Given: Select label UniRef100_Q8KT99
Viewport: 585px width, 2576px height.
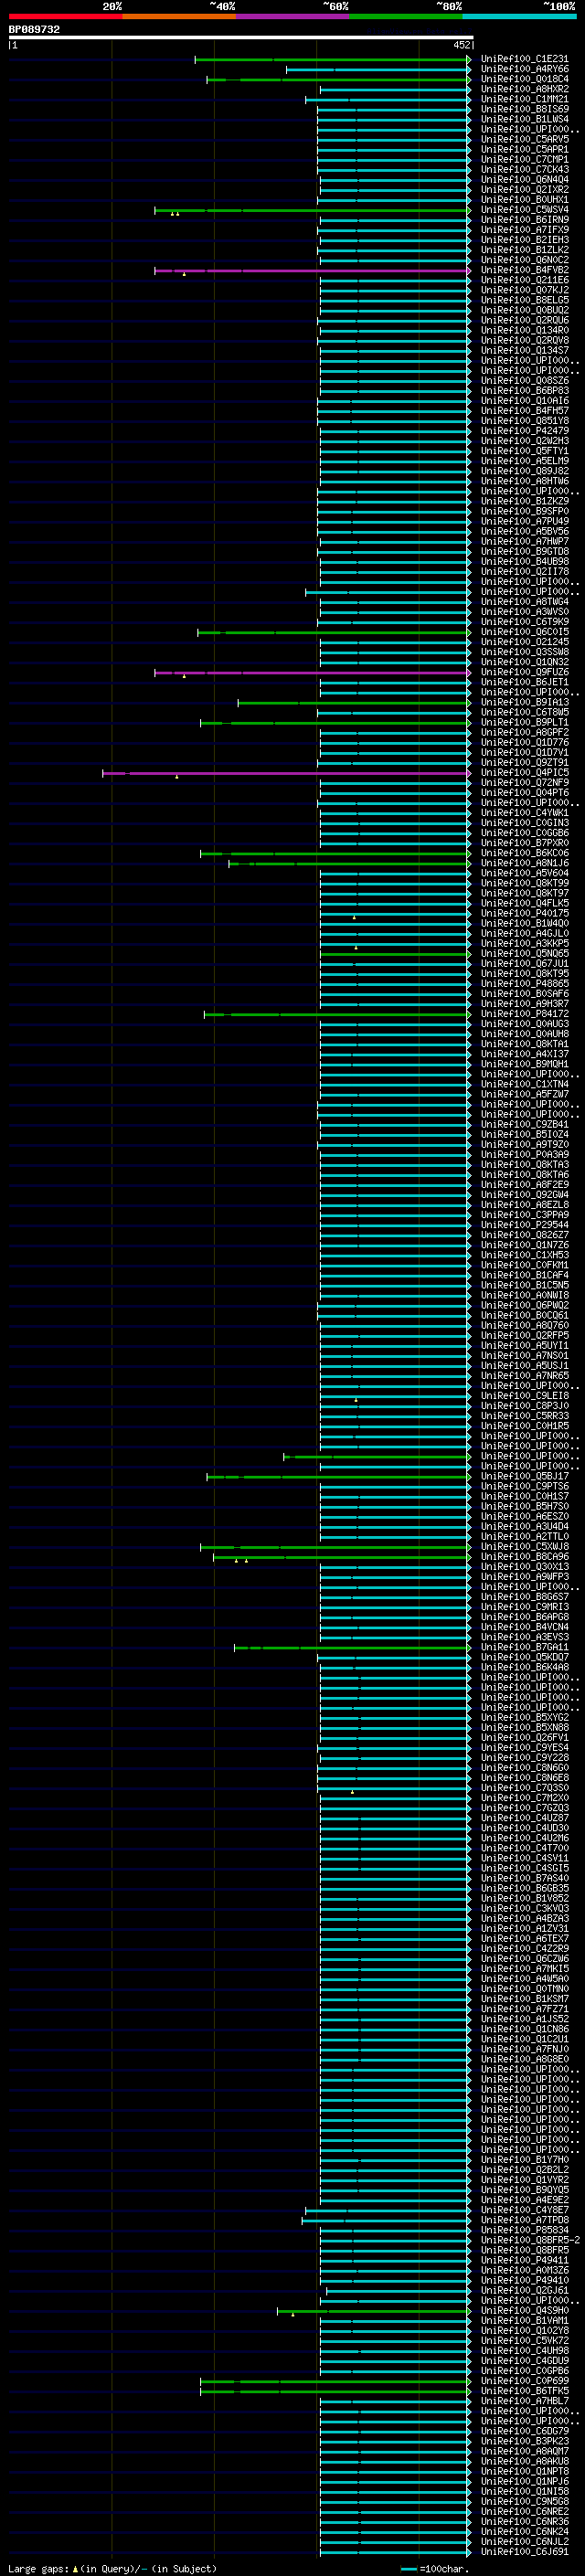Looking at the screenshot, I should click(x=524, y=883).
